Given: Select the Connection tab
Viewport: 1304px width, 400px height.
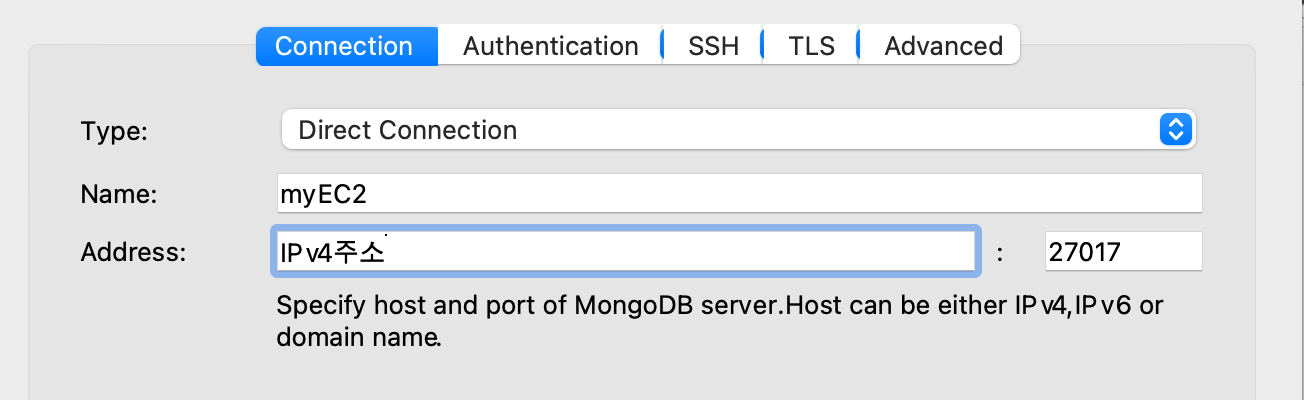Looking at the screenshot, I should pos(346,46).
